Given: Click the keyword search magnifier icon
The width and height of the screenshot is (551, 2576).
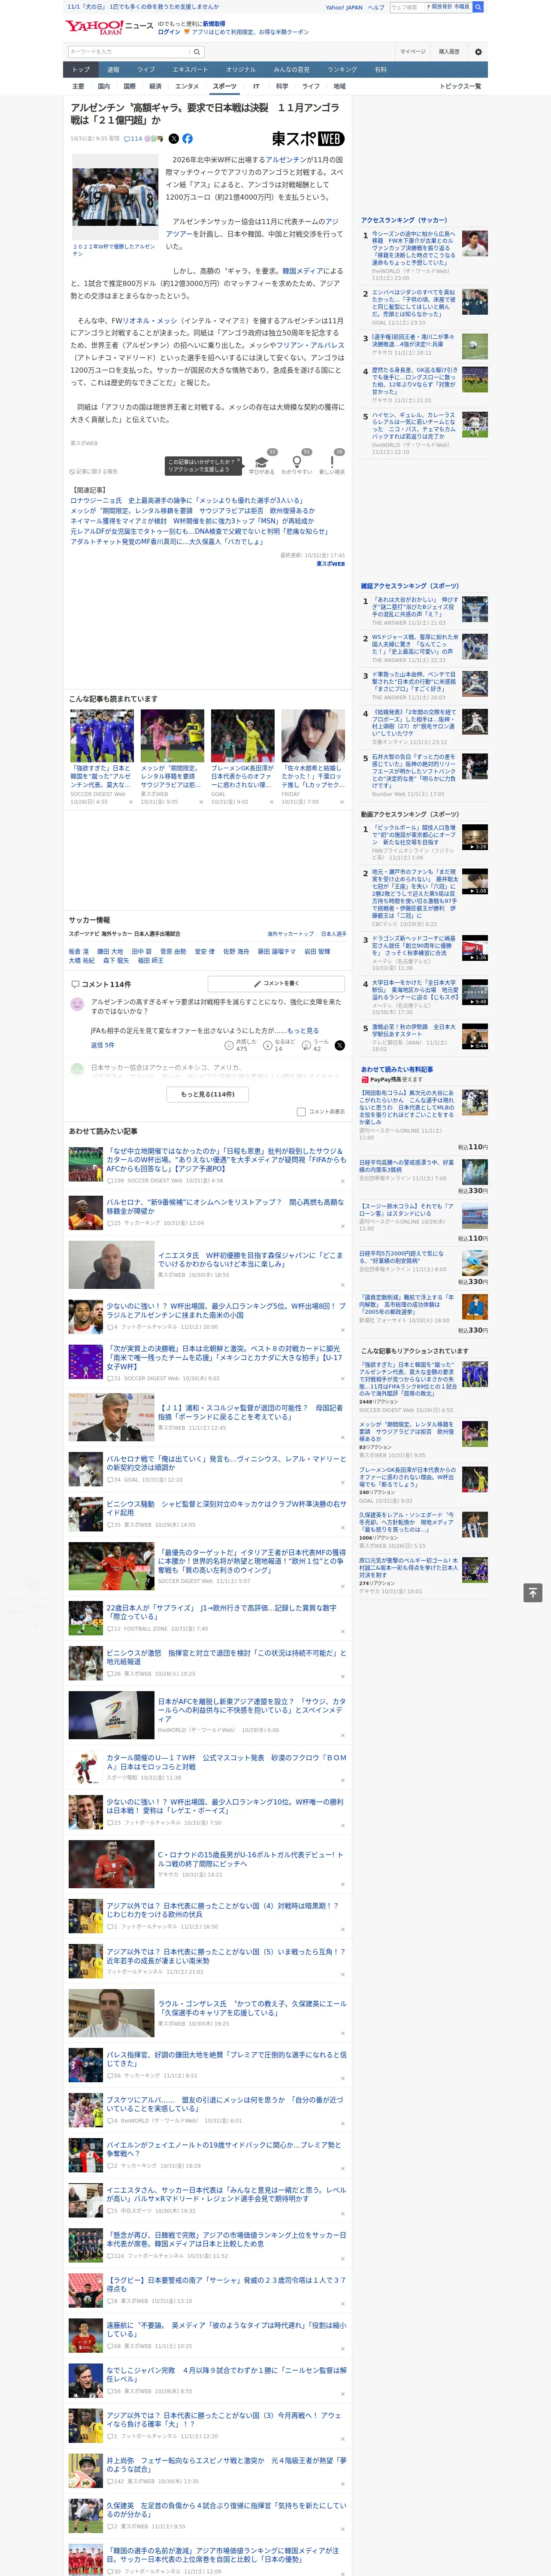Looking at the screenshot, I should [196, 51].
